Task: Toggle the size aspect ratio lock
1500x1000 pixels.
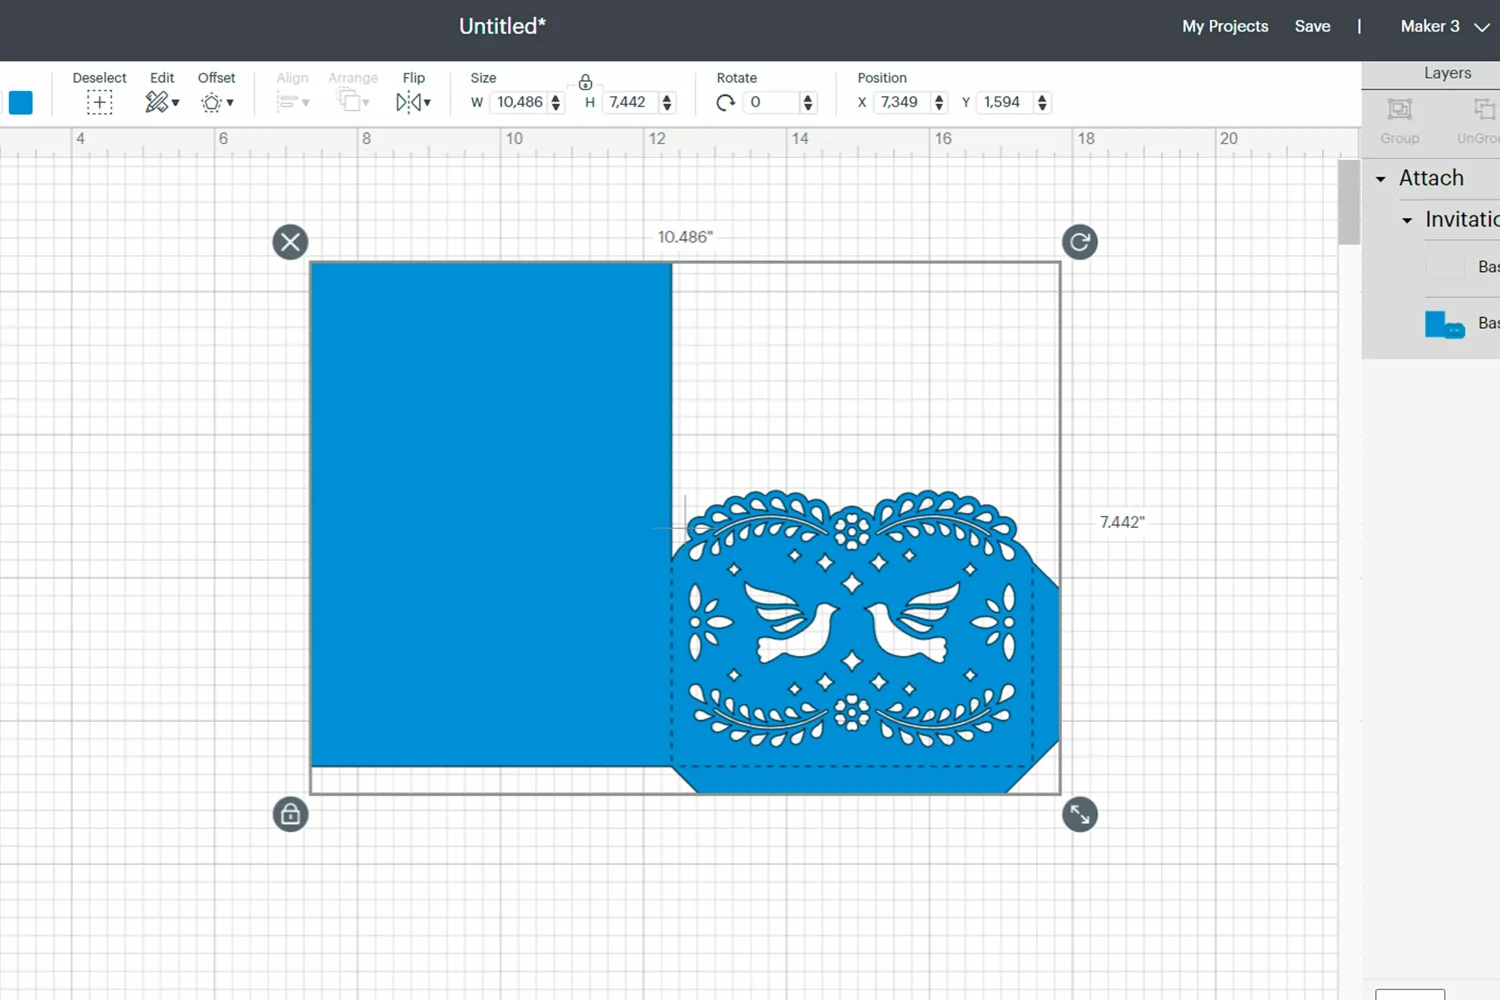Action: pyautogui.click(x=586, y=82)
